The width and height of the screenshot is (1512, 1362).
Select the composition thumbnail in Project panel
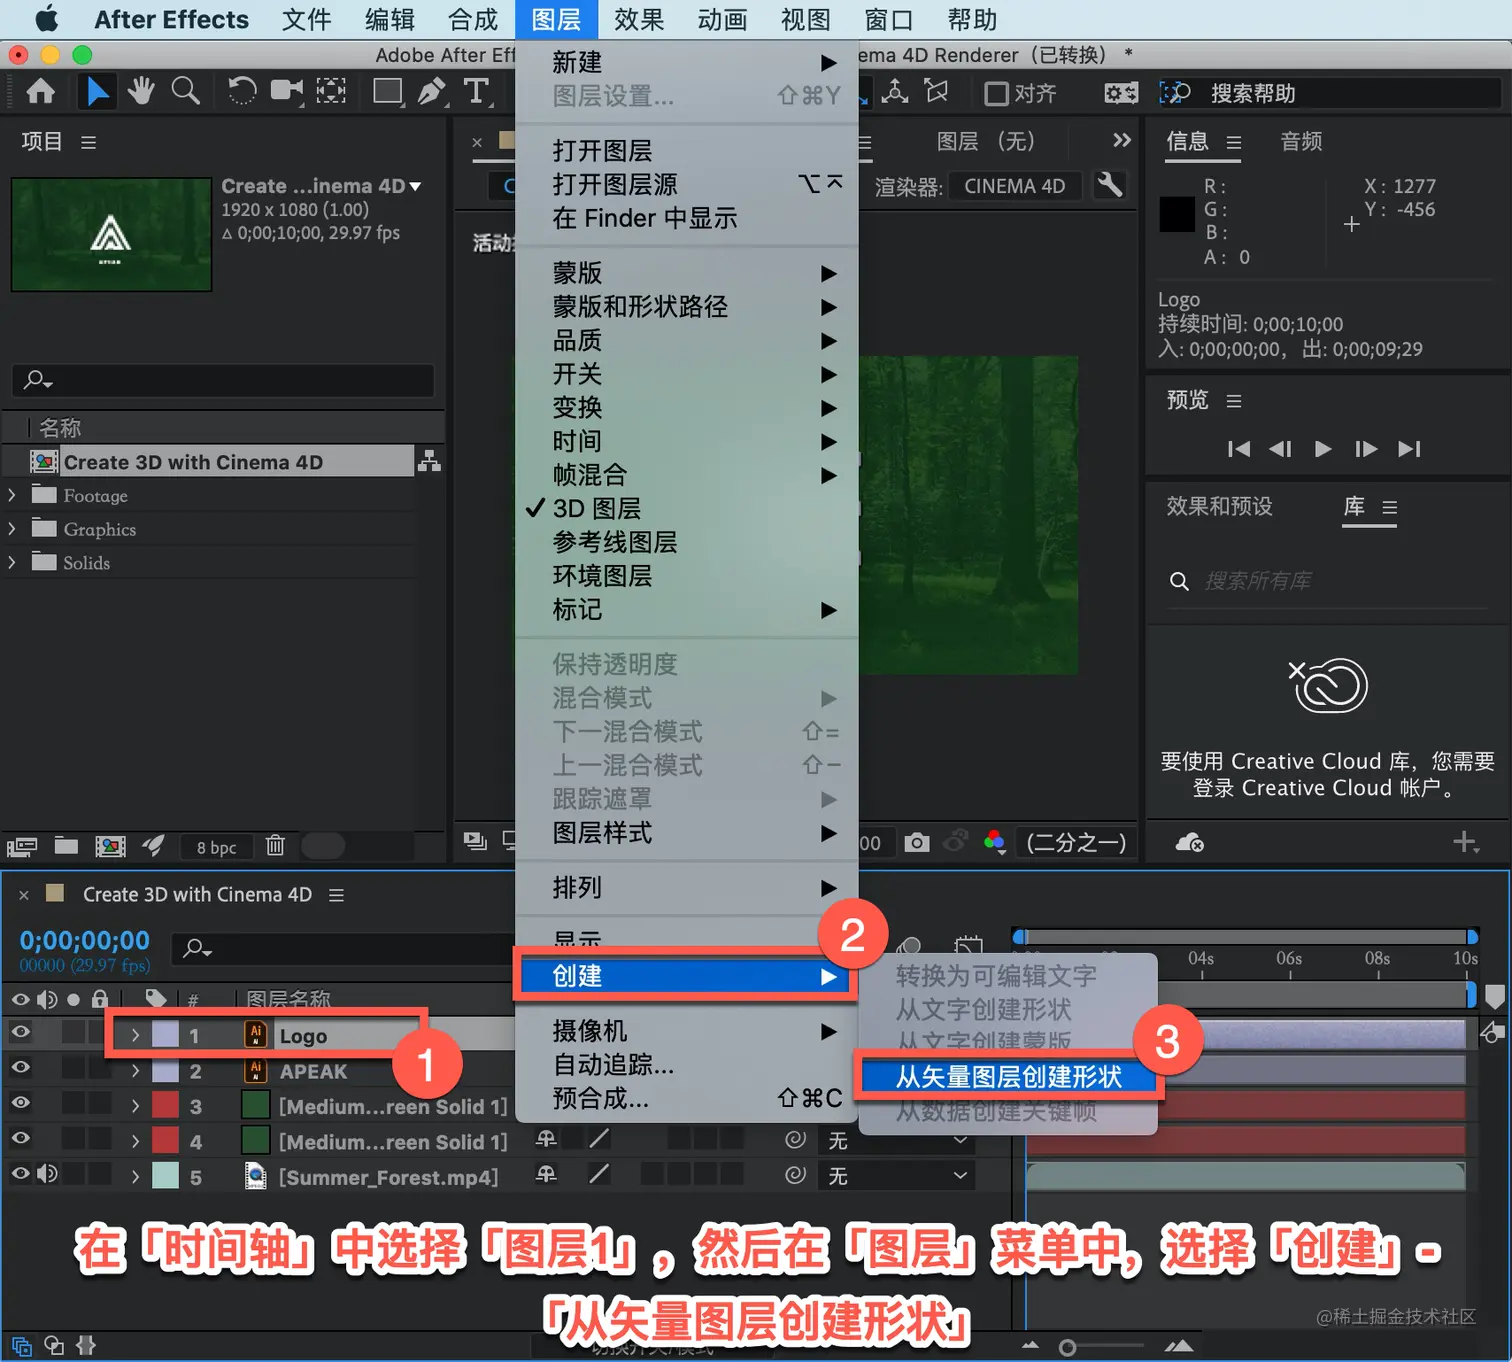click(x=111, y=235)
